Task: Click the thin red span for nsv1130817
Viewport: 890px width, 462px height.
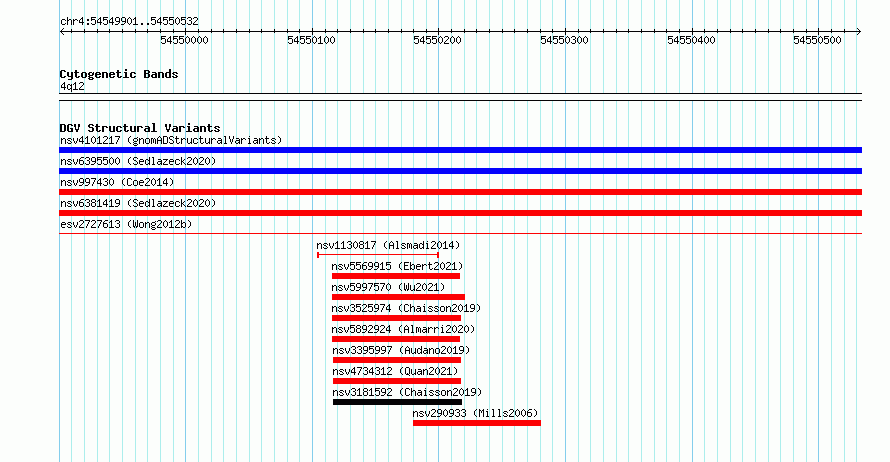Action: click(x=378, y=255)
